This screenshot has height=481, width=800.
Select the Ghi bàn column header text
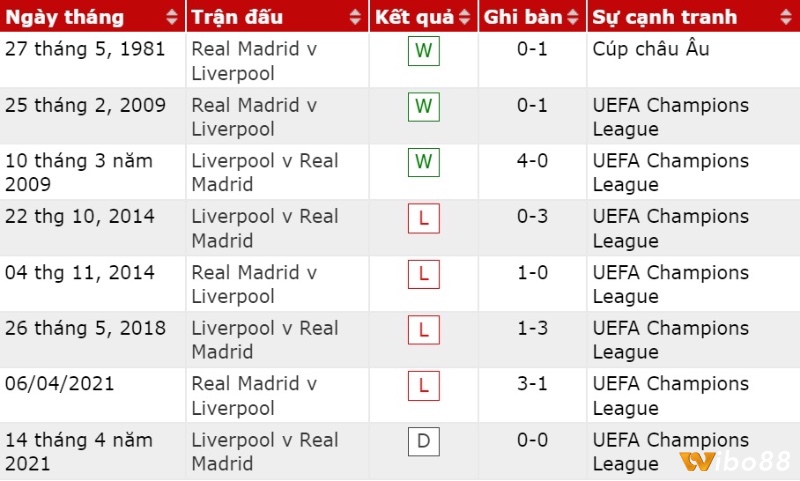click(520, 17)
